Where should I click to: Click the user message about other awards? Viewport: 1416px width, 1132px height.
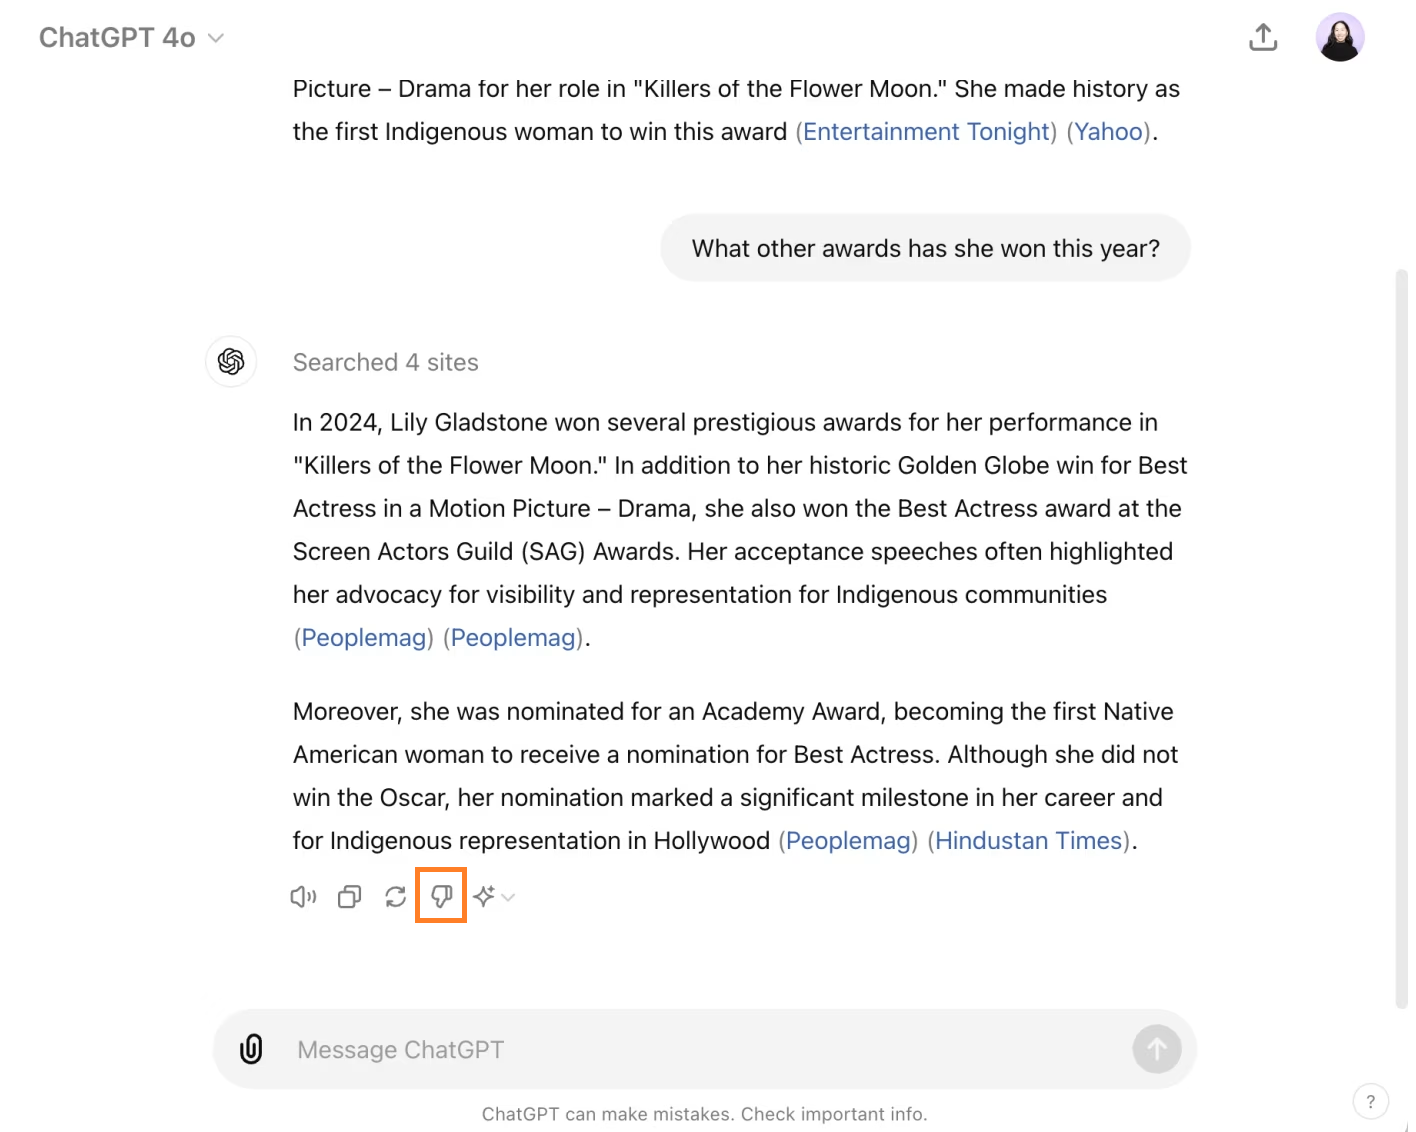pyautogui.click(x=925, y=249)
